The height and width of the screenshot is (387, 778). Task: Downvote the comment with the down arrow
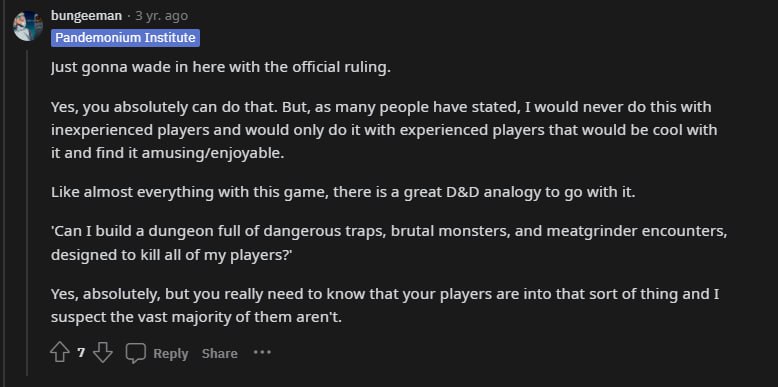pyautogui.click(x=103, y=353)
